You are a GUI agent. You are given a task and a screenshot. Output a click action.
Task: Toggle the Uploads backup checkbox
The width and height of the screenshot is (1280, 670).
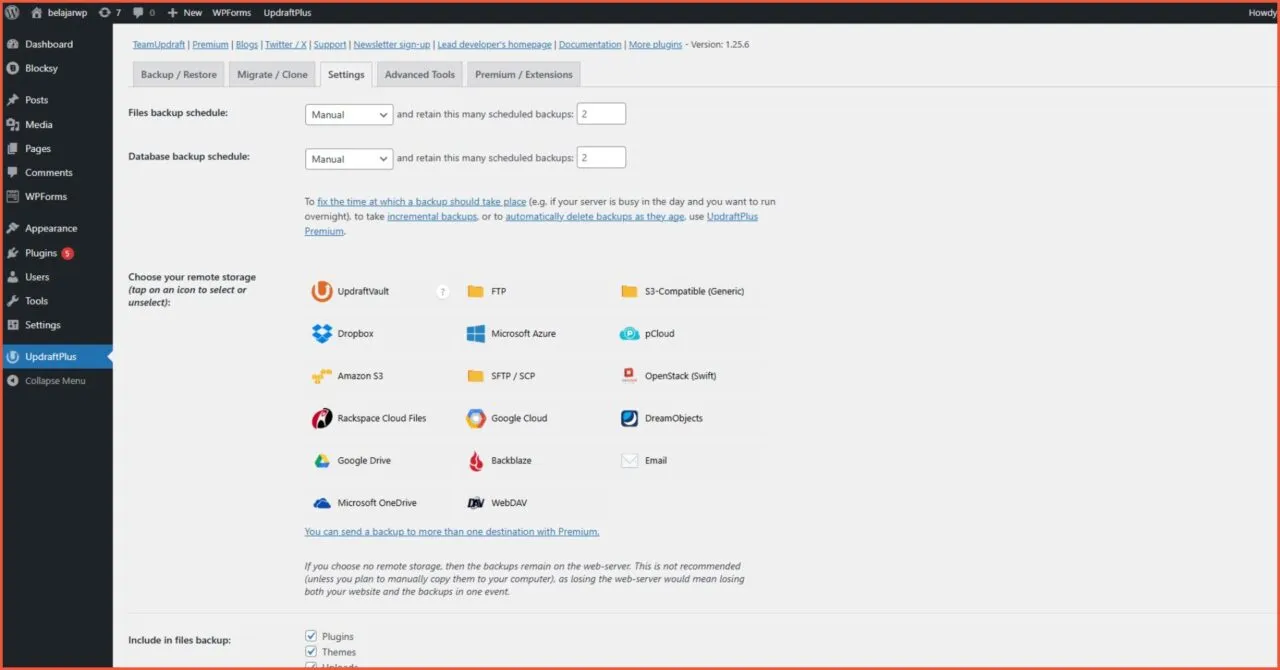pos(311,665)
